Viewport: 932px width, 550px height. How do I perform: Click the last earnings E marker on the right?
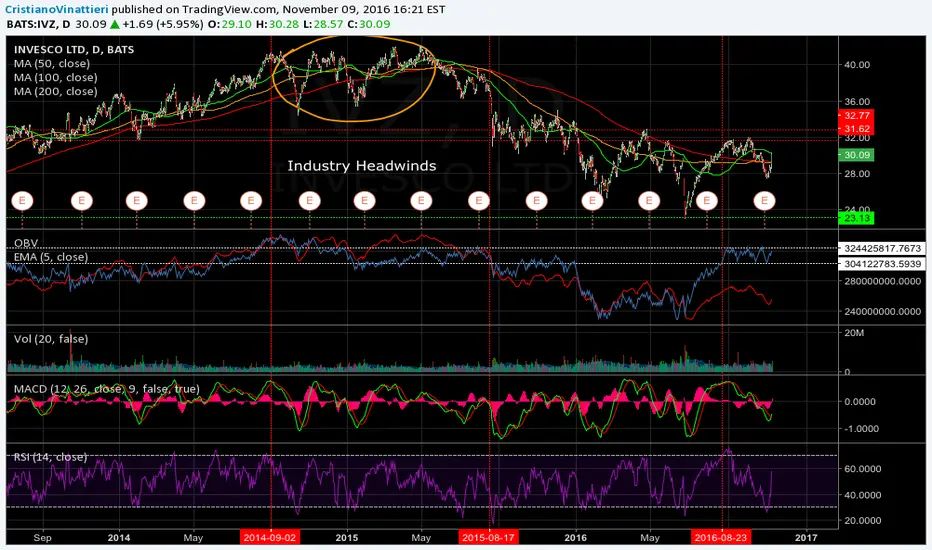[x=764, y=201]
